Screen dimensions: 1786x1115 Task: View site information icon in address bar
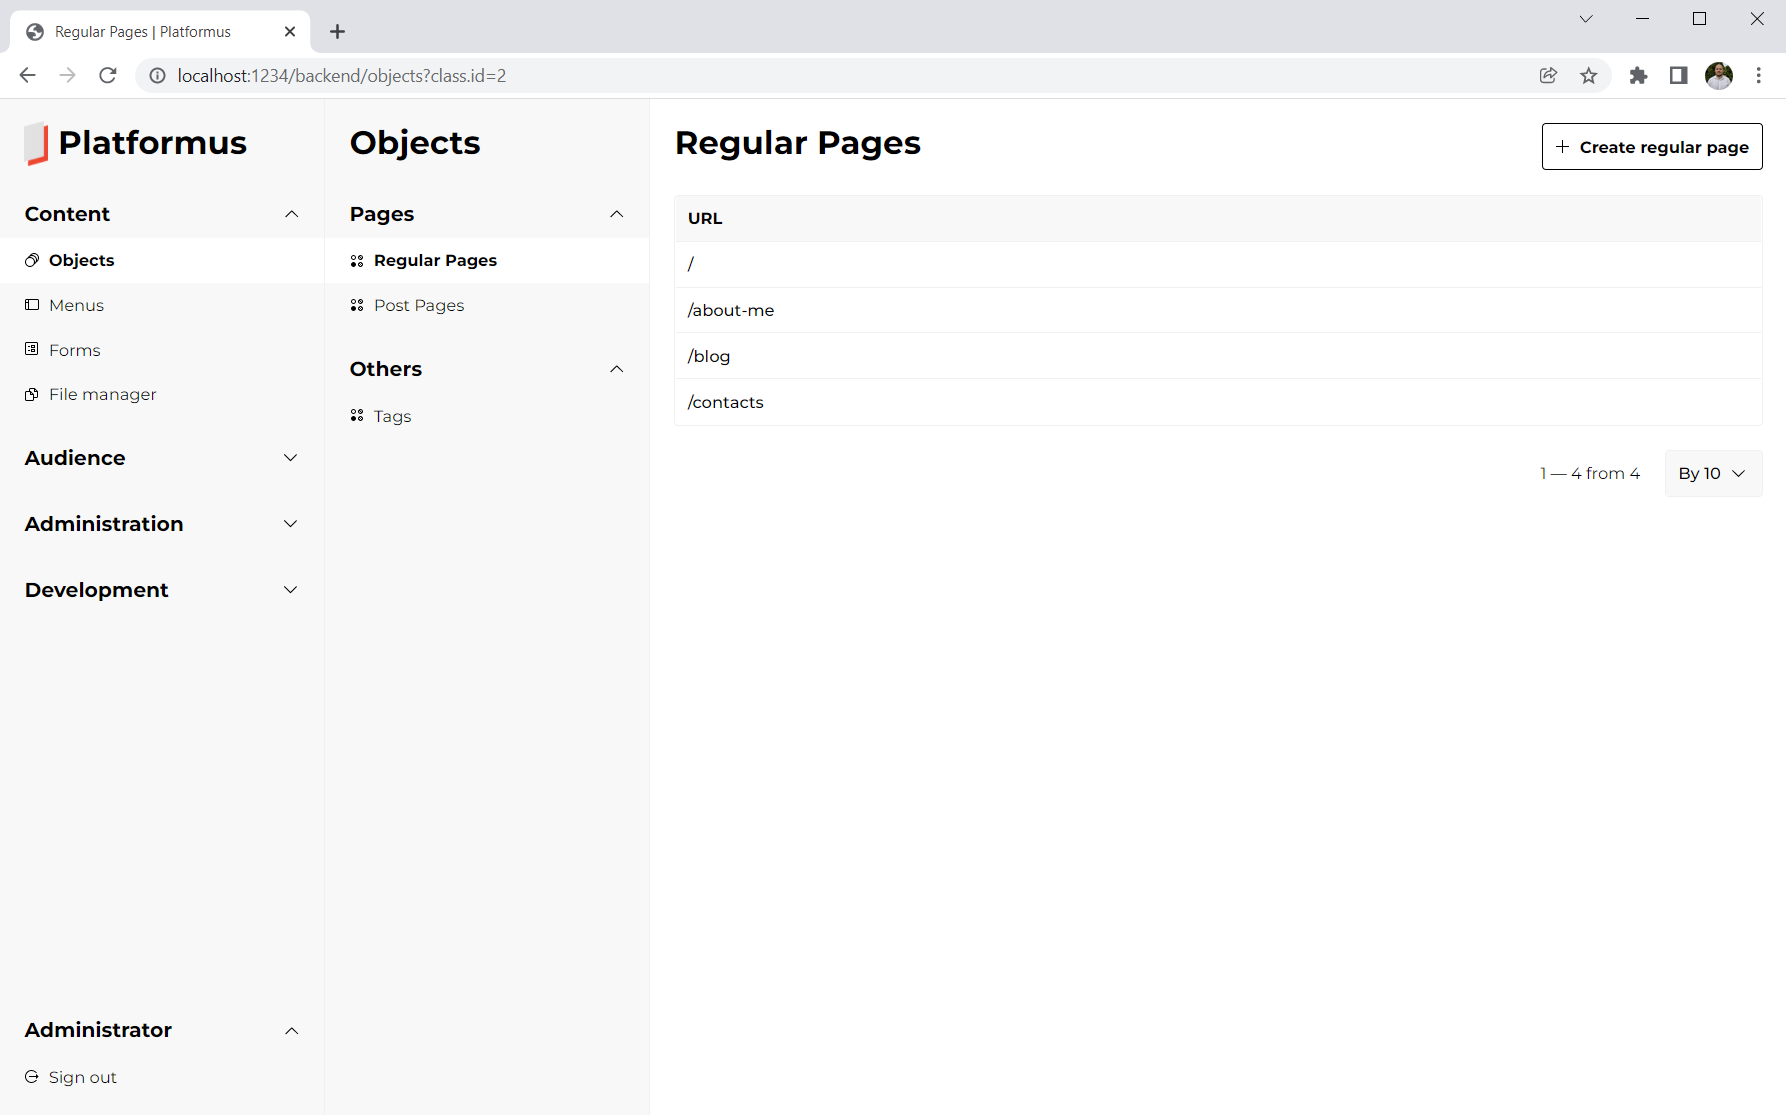[157, 75]
